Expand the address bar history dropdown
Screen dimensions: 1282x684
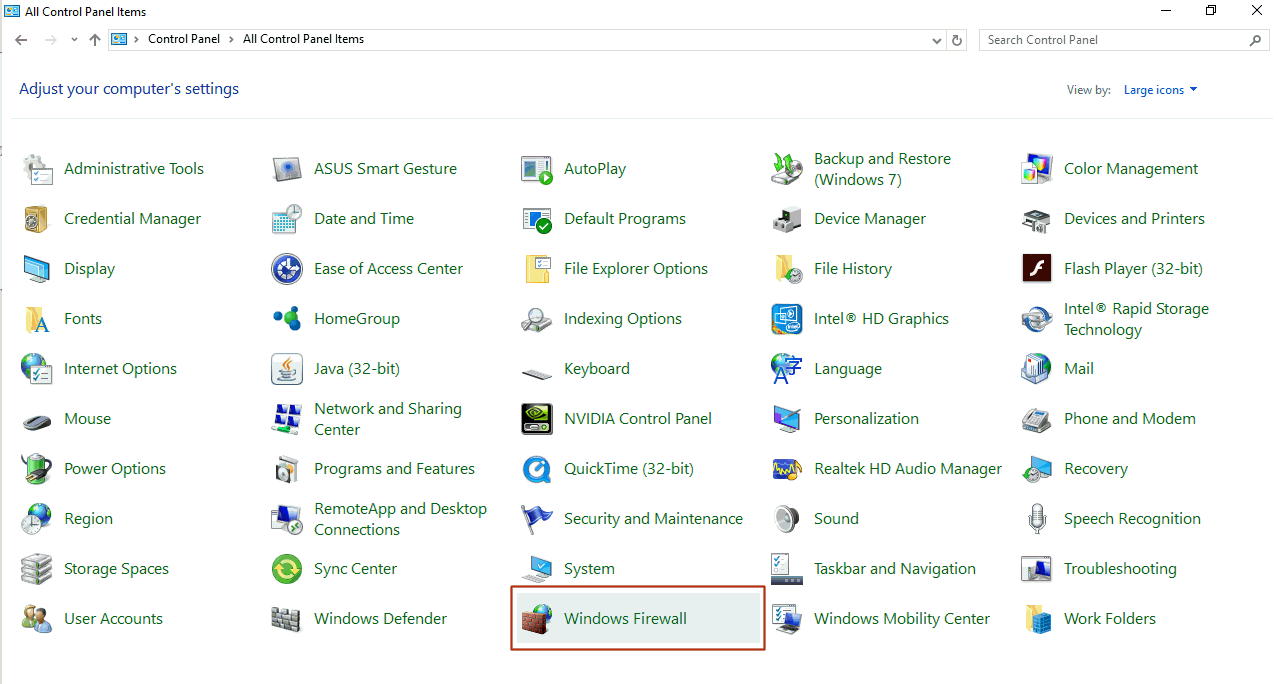(x=937, y=40)
